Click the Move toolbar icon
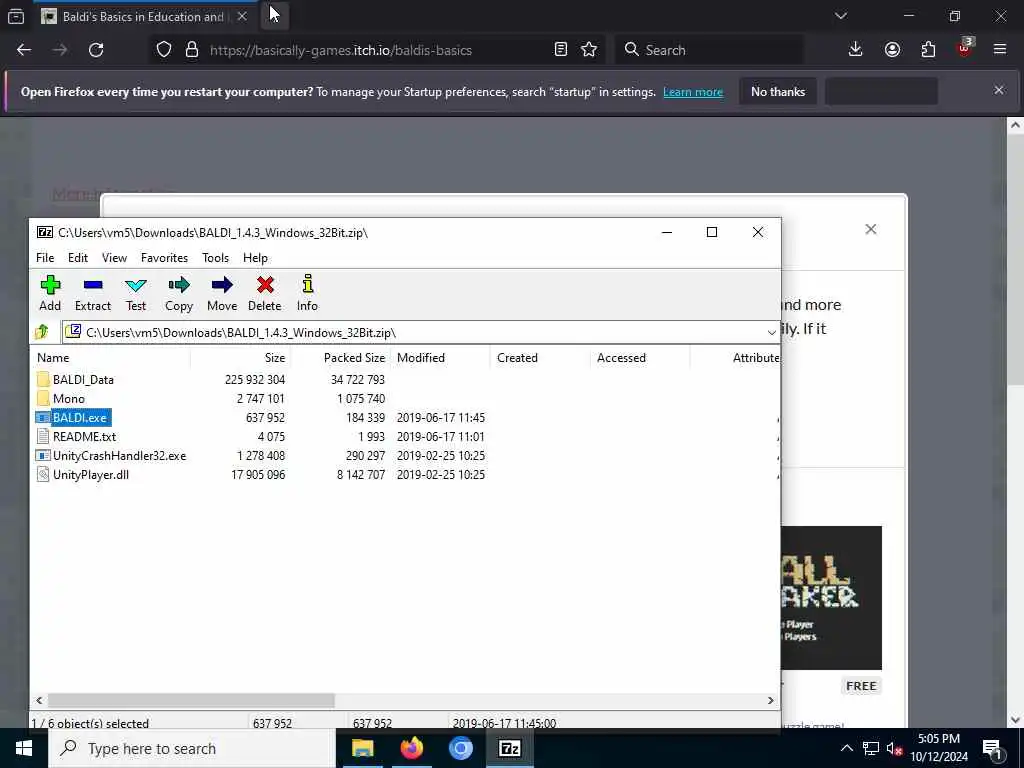Image resolution: width=1024 pixels, height=768 pixels. coord(222,293)
